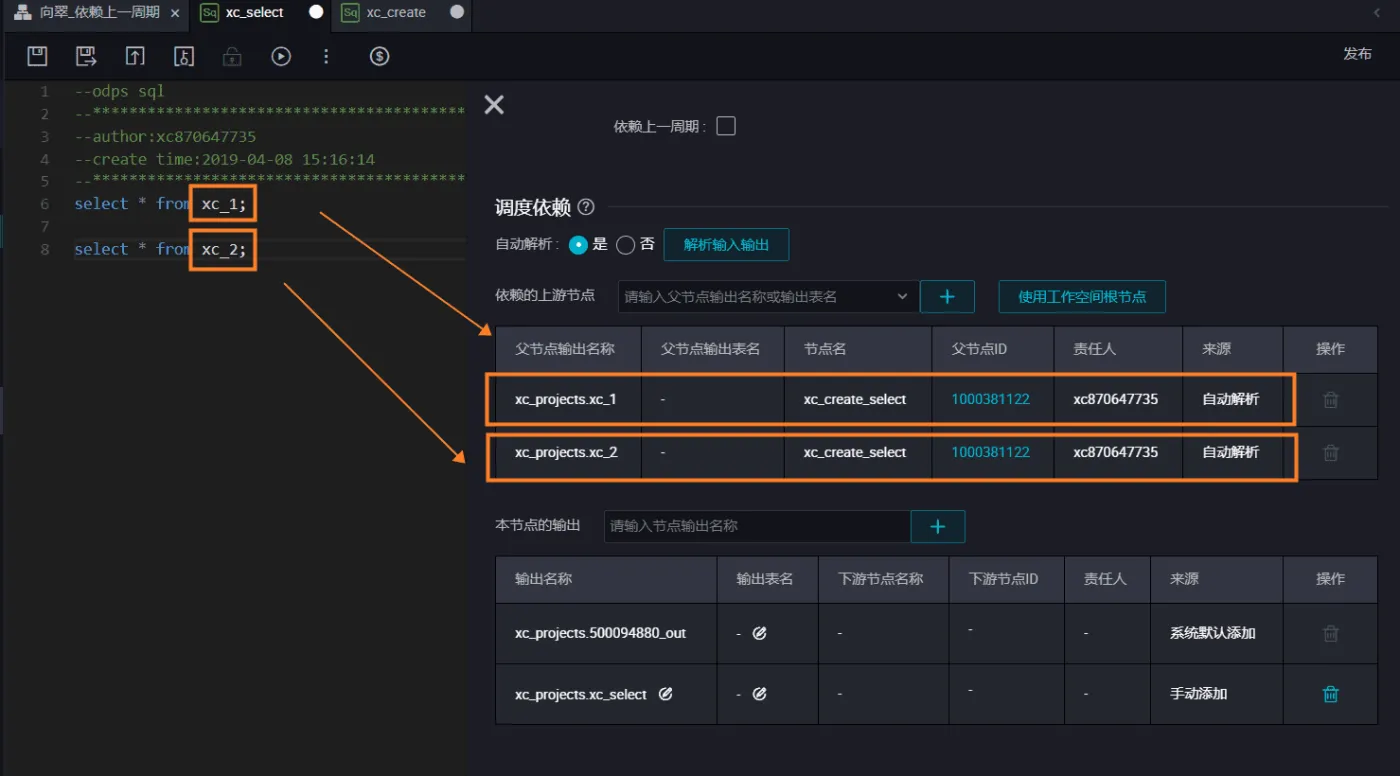Click the greyed-out unlock padlock icon
This screenshot has height=776, width=1400.
click(x=232, y=56)
